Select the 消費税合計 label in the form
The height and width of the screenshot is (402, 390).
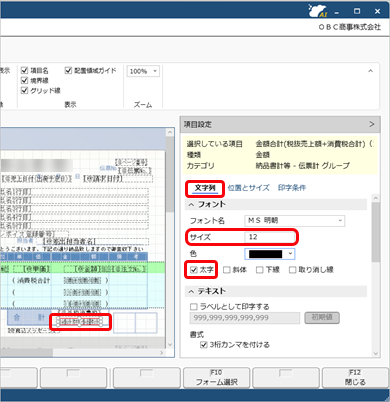[33, 281]
